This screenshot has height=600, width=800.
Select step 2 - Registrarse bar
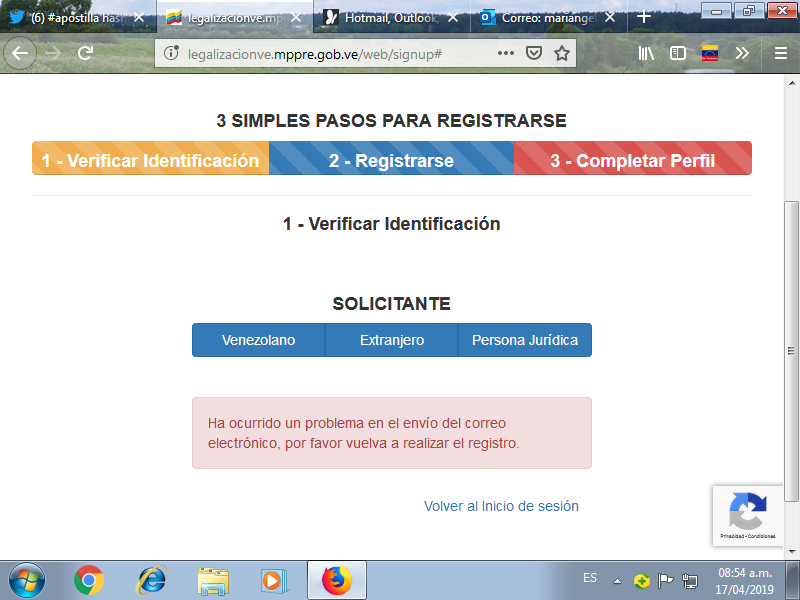click(x=391, y=158)
